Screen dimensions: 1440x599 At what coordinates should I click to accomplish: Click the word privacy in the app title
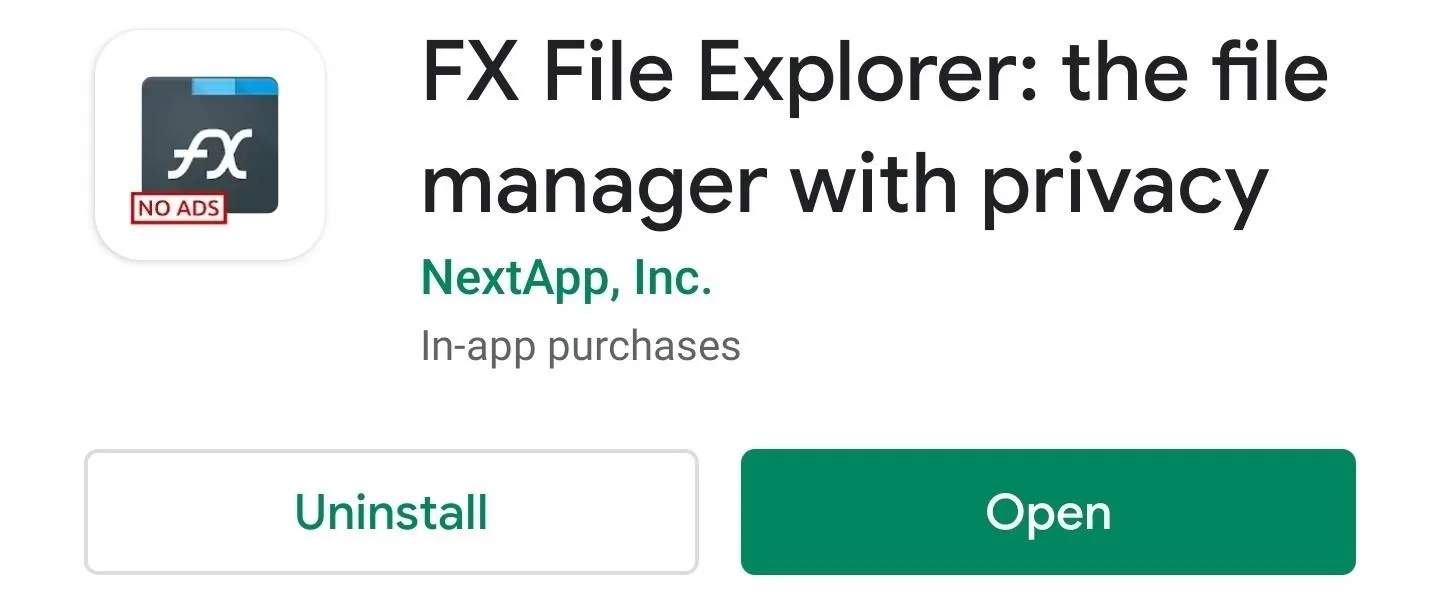tap(1124, 188)
